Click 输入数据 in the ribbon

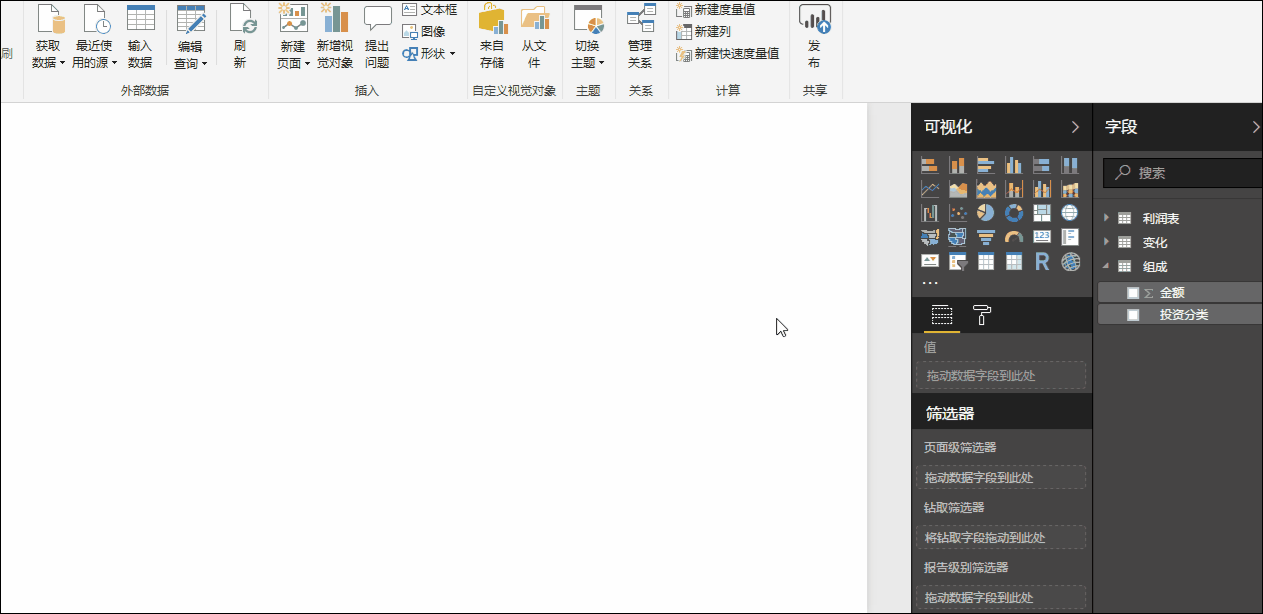140,37
